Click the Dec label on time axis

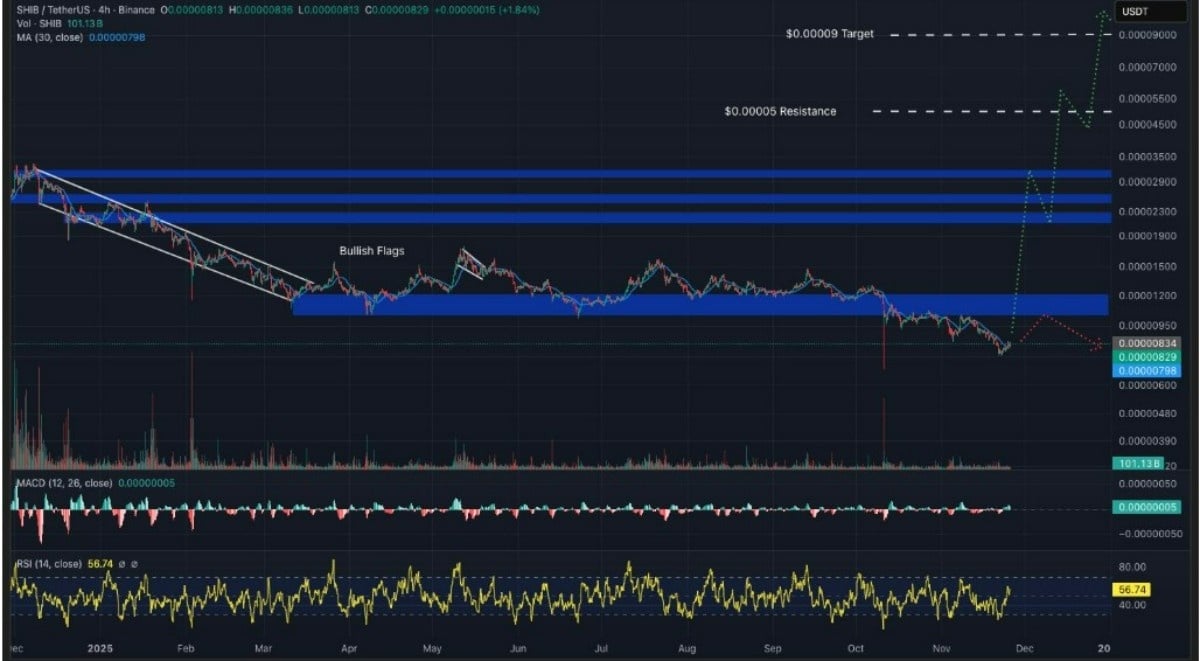click(1027, 648)
